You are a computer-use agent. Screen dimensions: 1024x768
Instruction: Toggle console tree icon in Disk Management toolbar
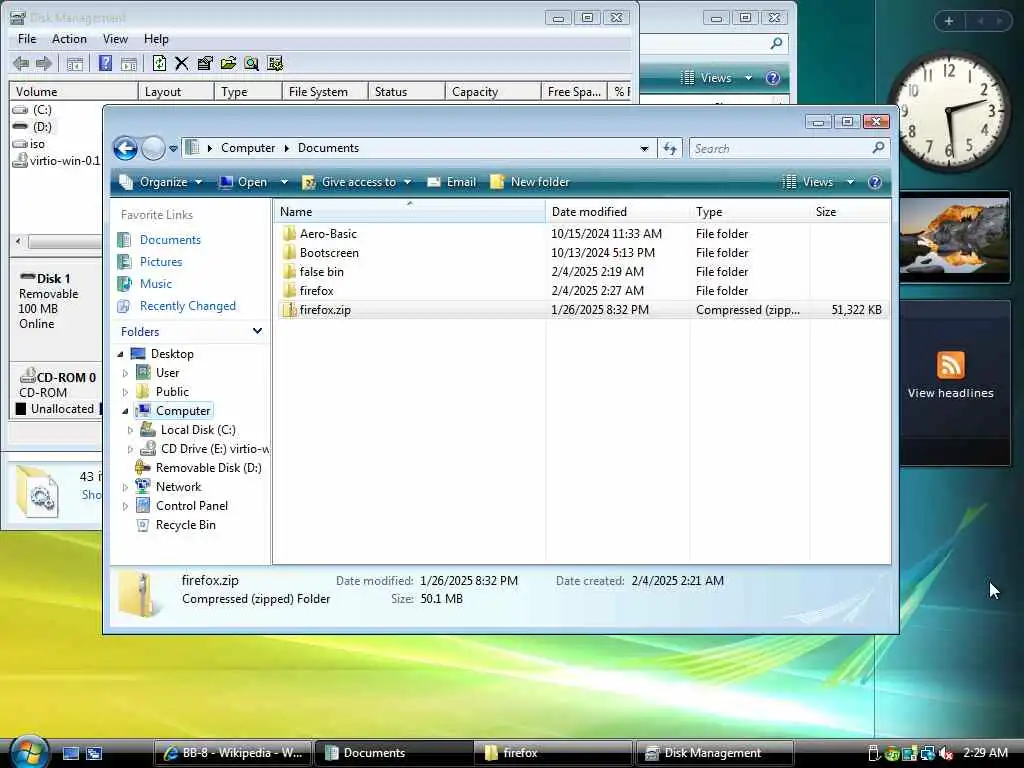point(75,63)
